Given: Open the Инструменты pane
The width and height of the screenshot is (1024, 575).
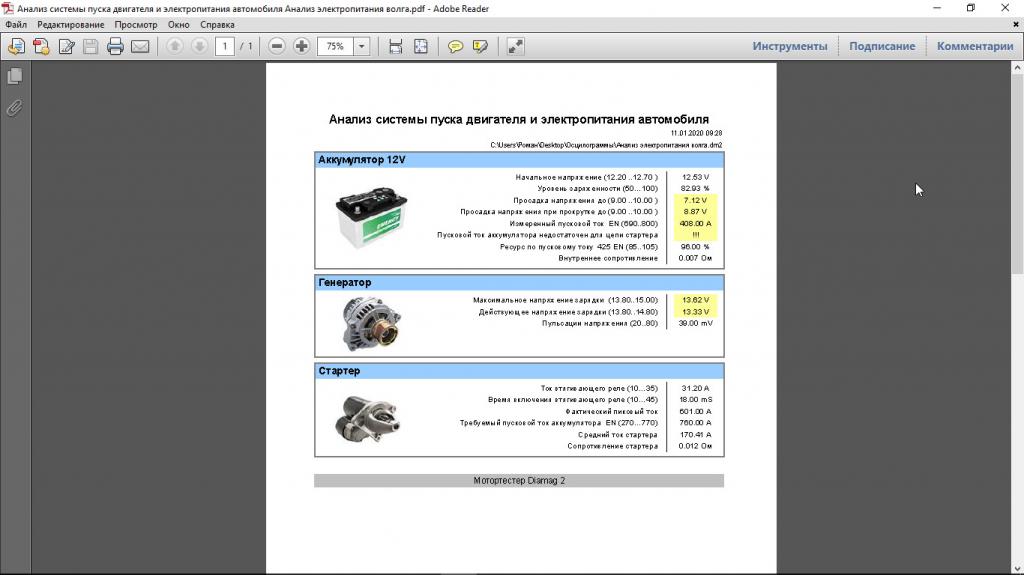Looking at the screenshot, I should pyautogui.click(x=790, y=46).
